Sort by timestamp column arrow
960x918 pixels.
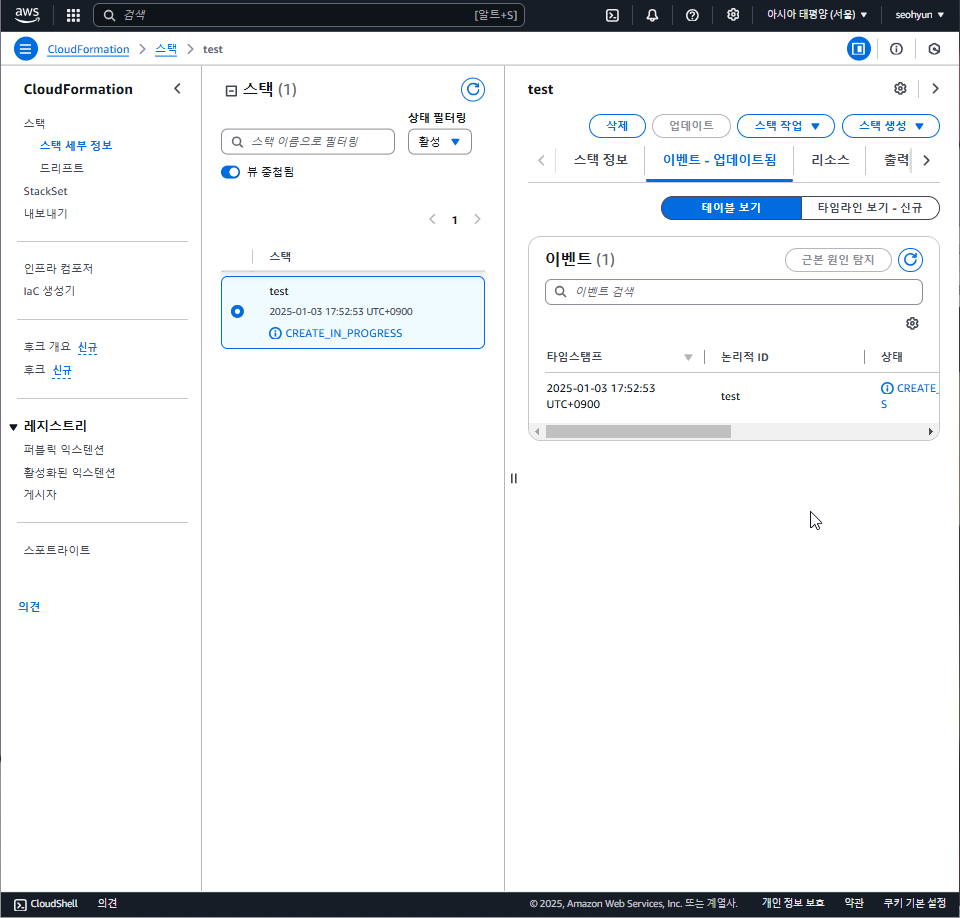tap(688, 357)
